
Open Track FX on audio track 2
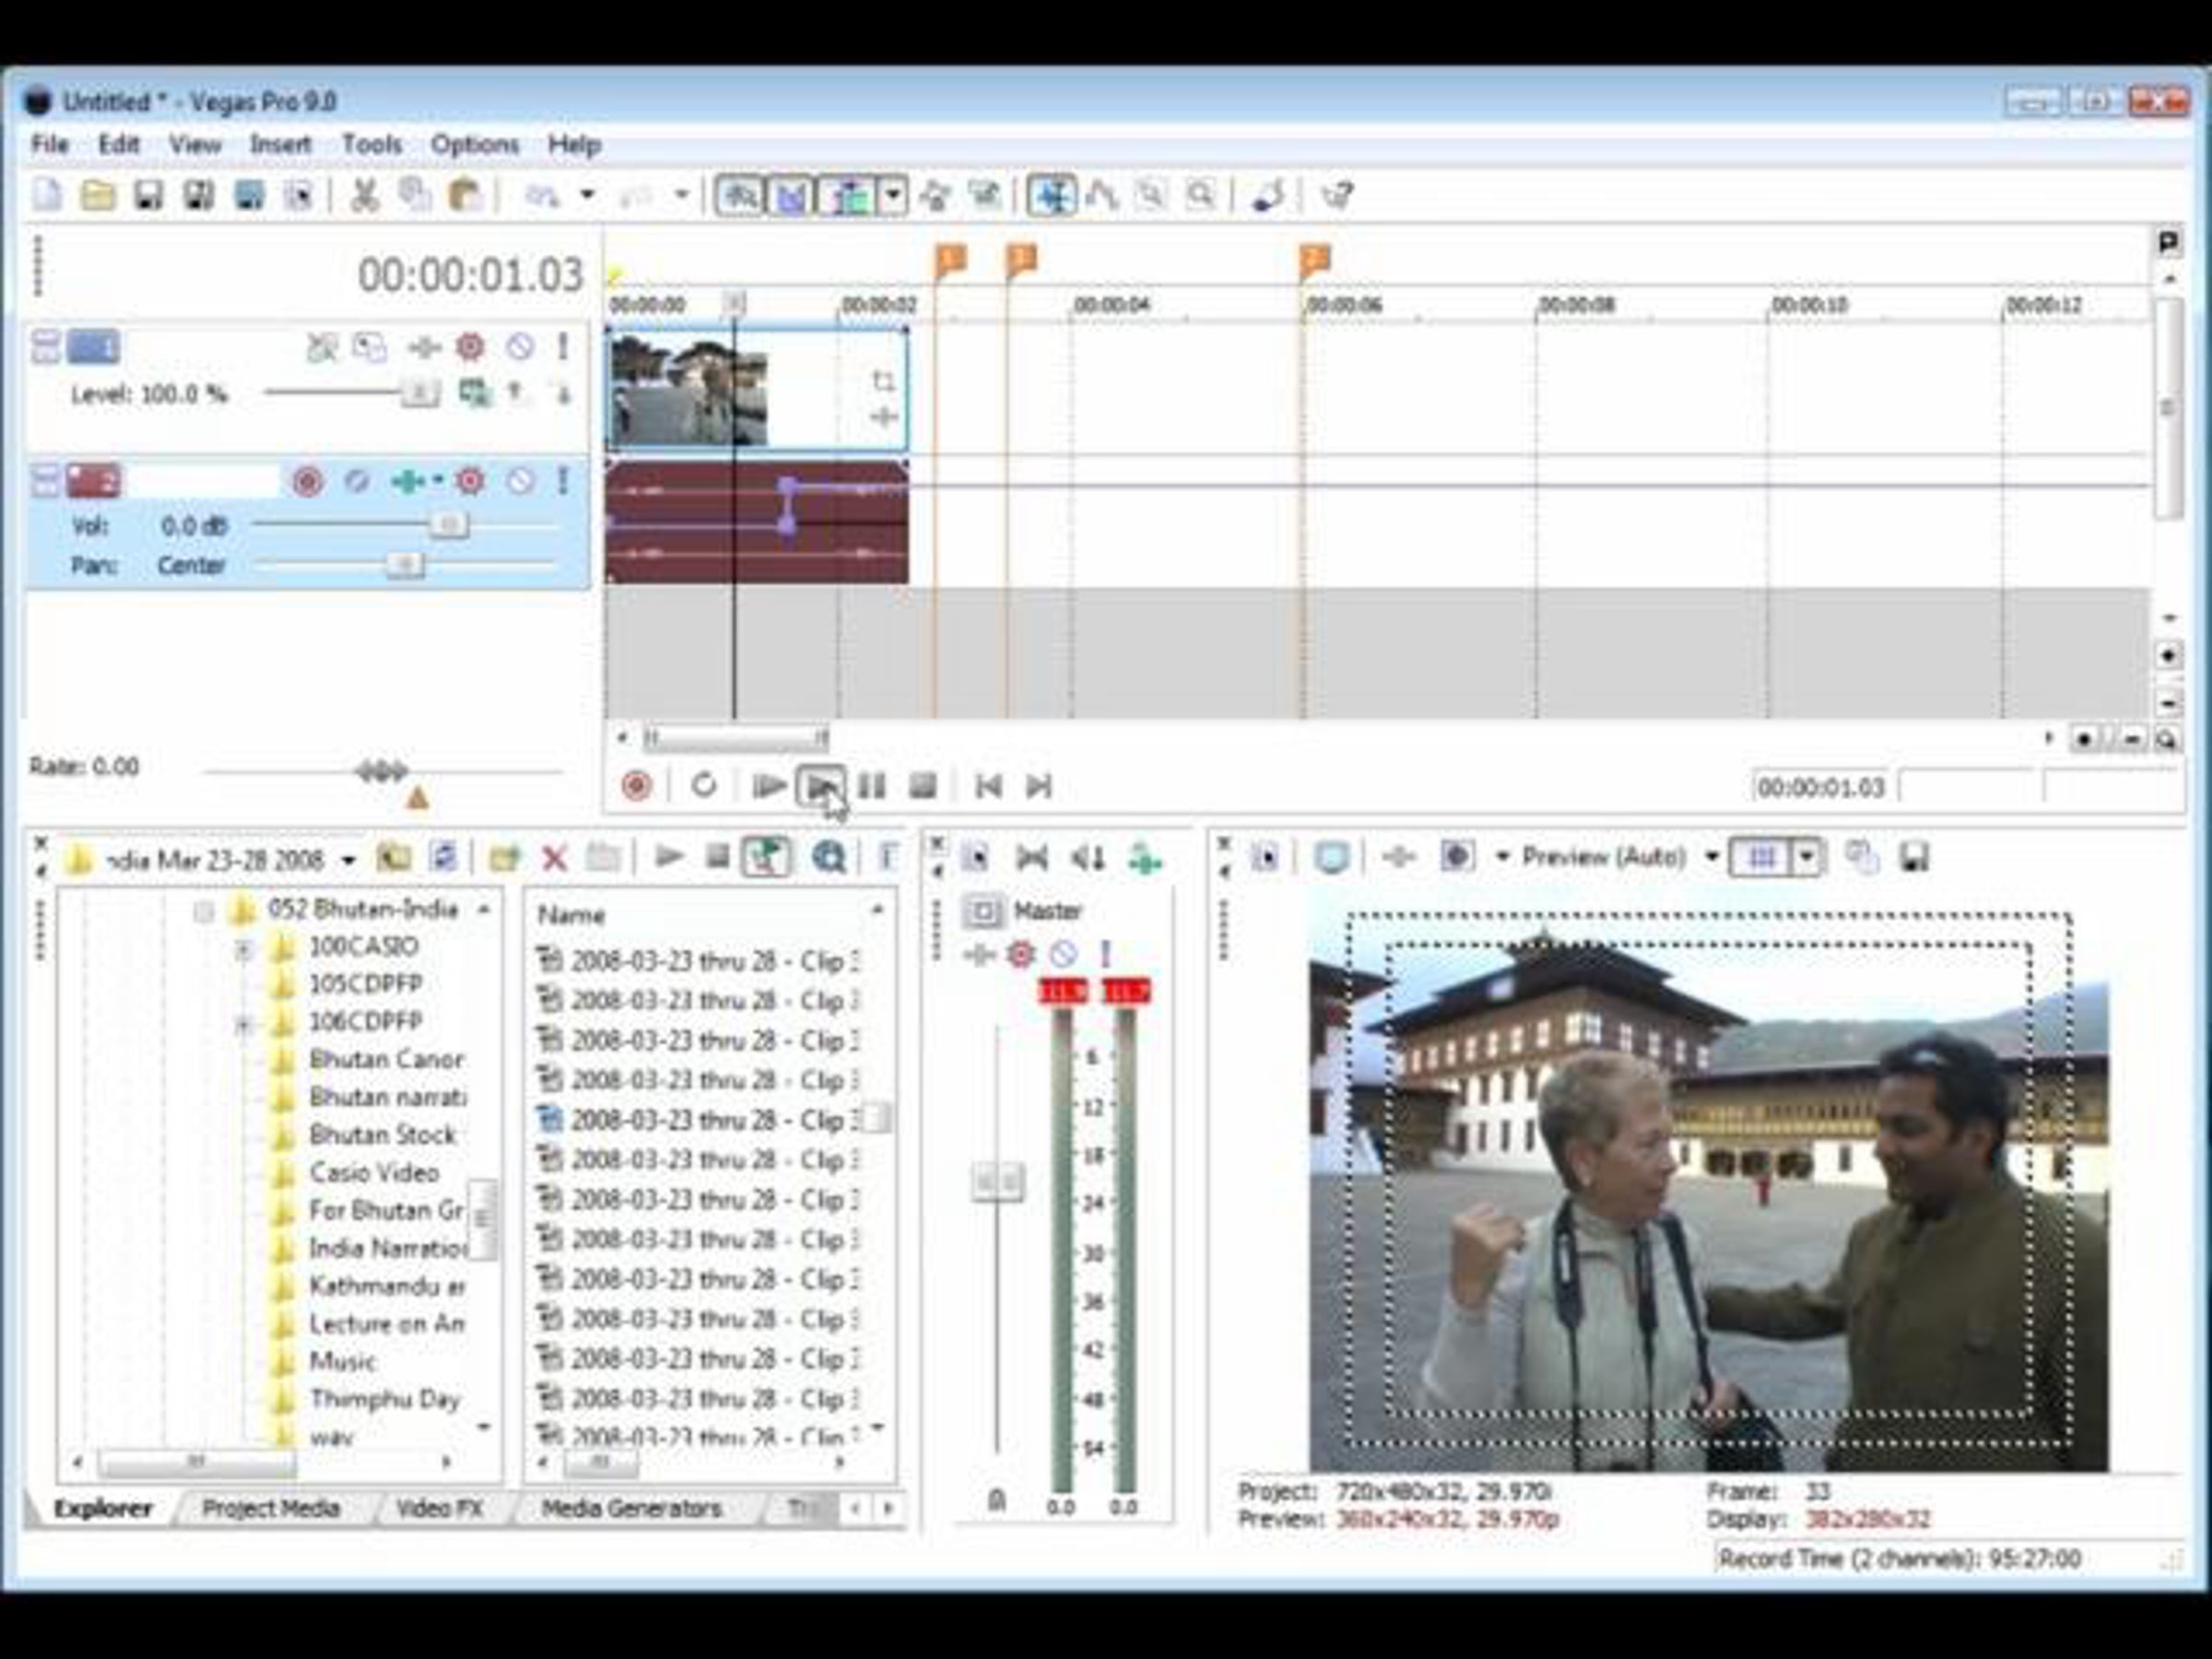[410, 481]
